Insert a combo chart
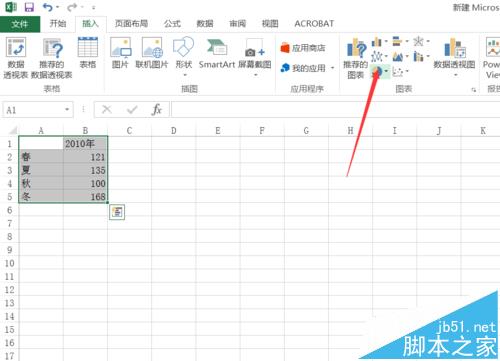 pyautogui.click(x=421, y=57)
